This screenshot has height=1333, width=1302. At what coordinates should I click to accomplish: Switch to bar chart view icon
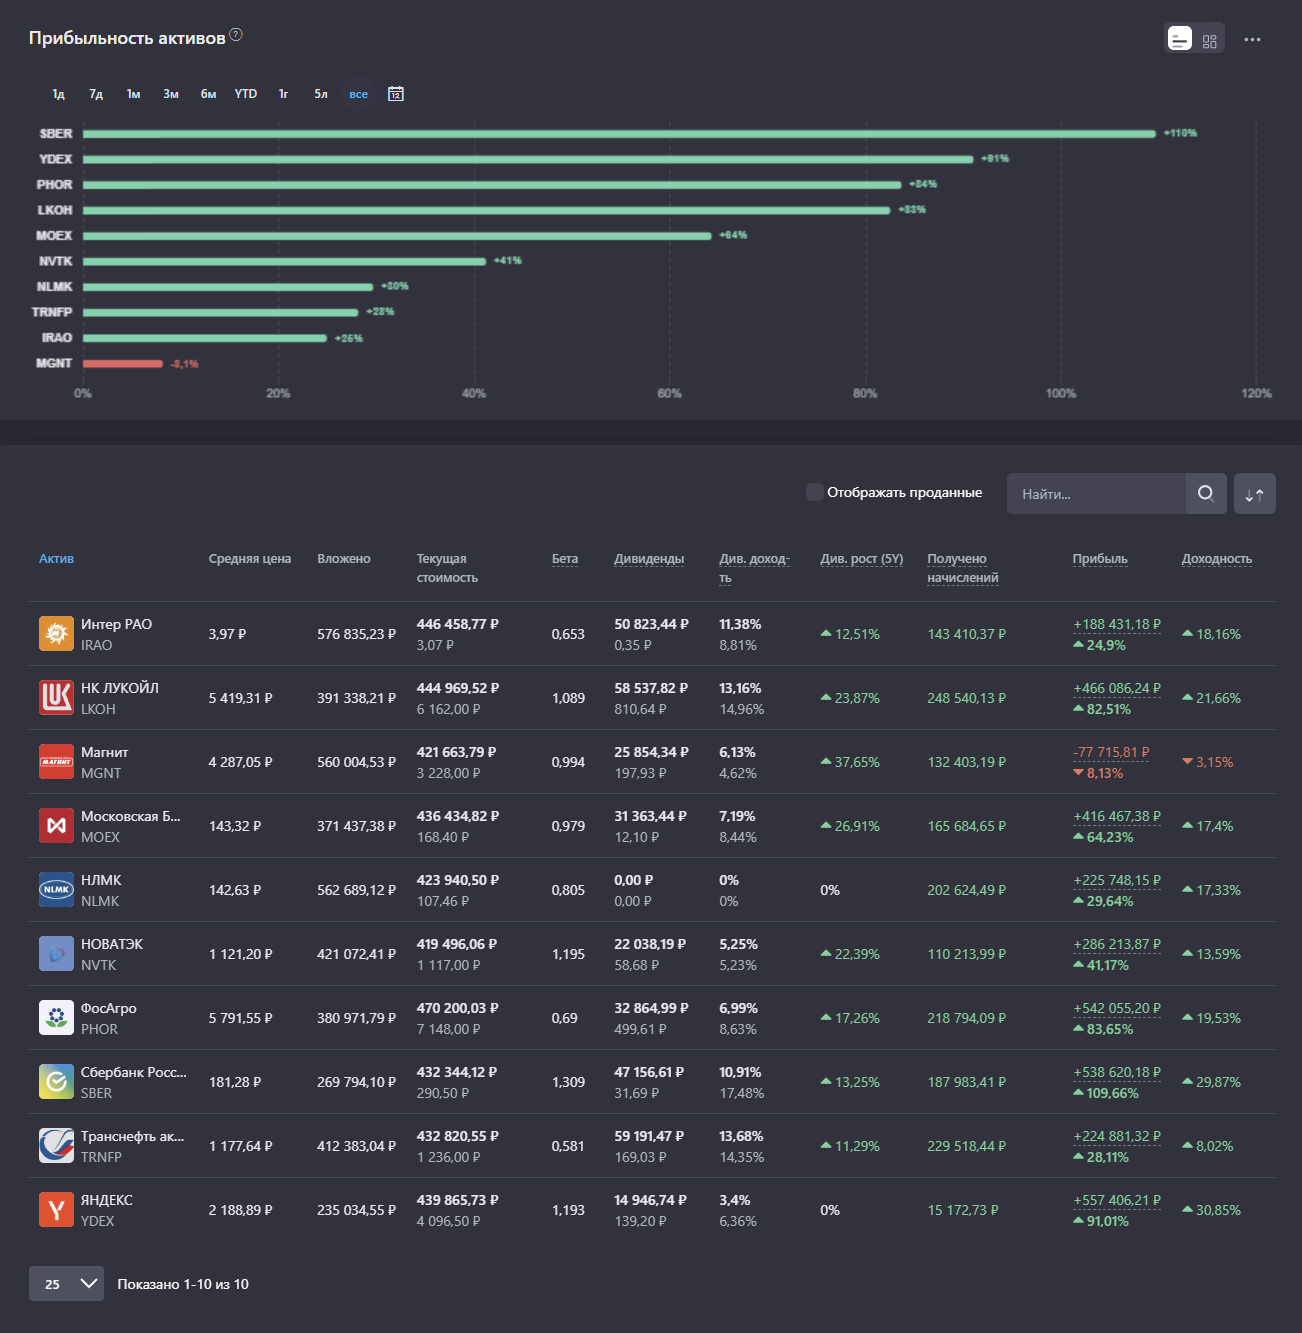(x=1180, y=39)
